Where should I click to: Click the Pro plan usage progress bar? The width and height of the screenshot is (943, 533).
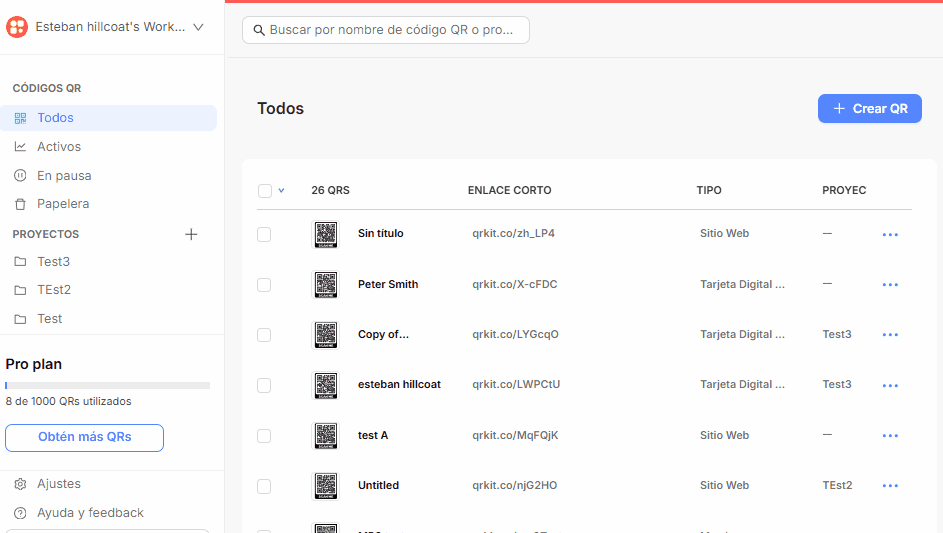click(107, 385)
